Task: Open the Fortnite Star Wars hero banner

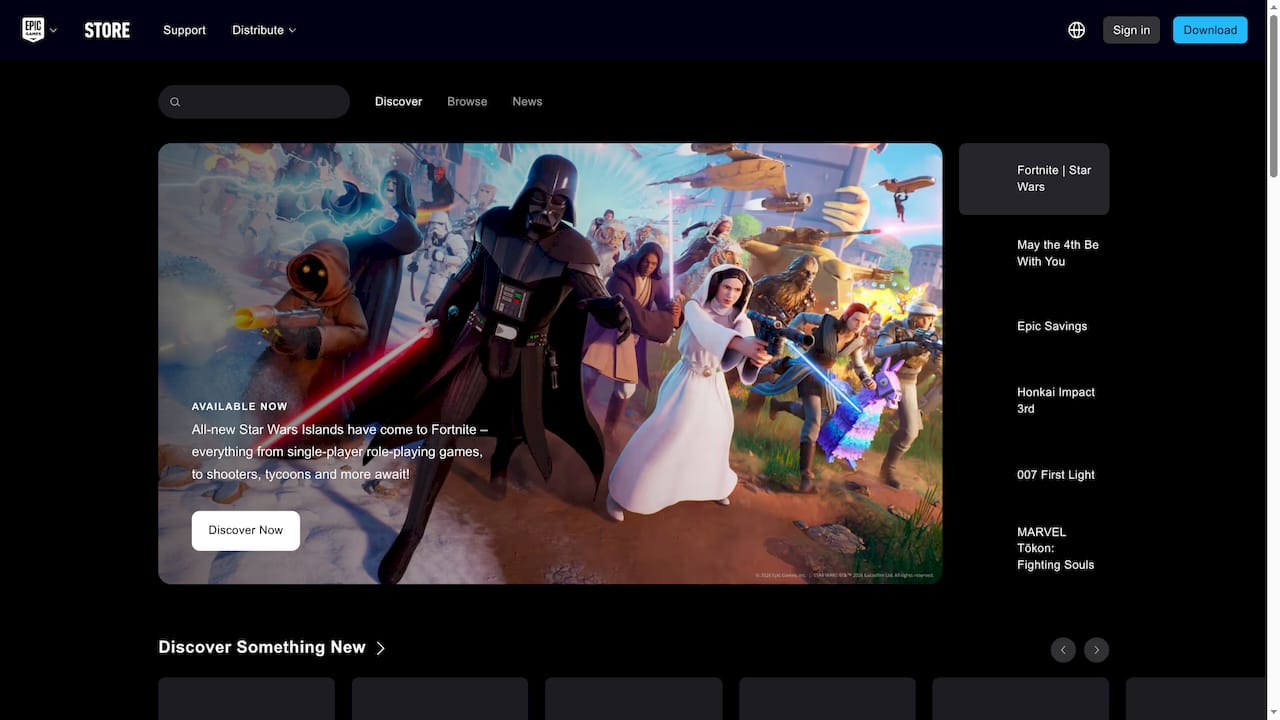Action: [550, 363]
